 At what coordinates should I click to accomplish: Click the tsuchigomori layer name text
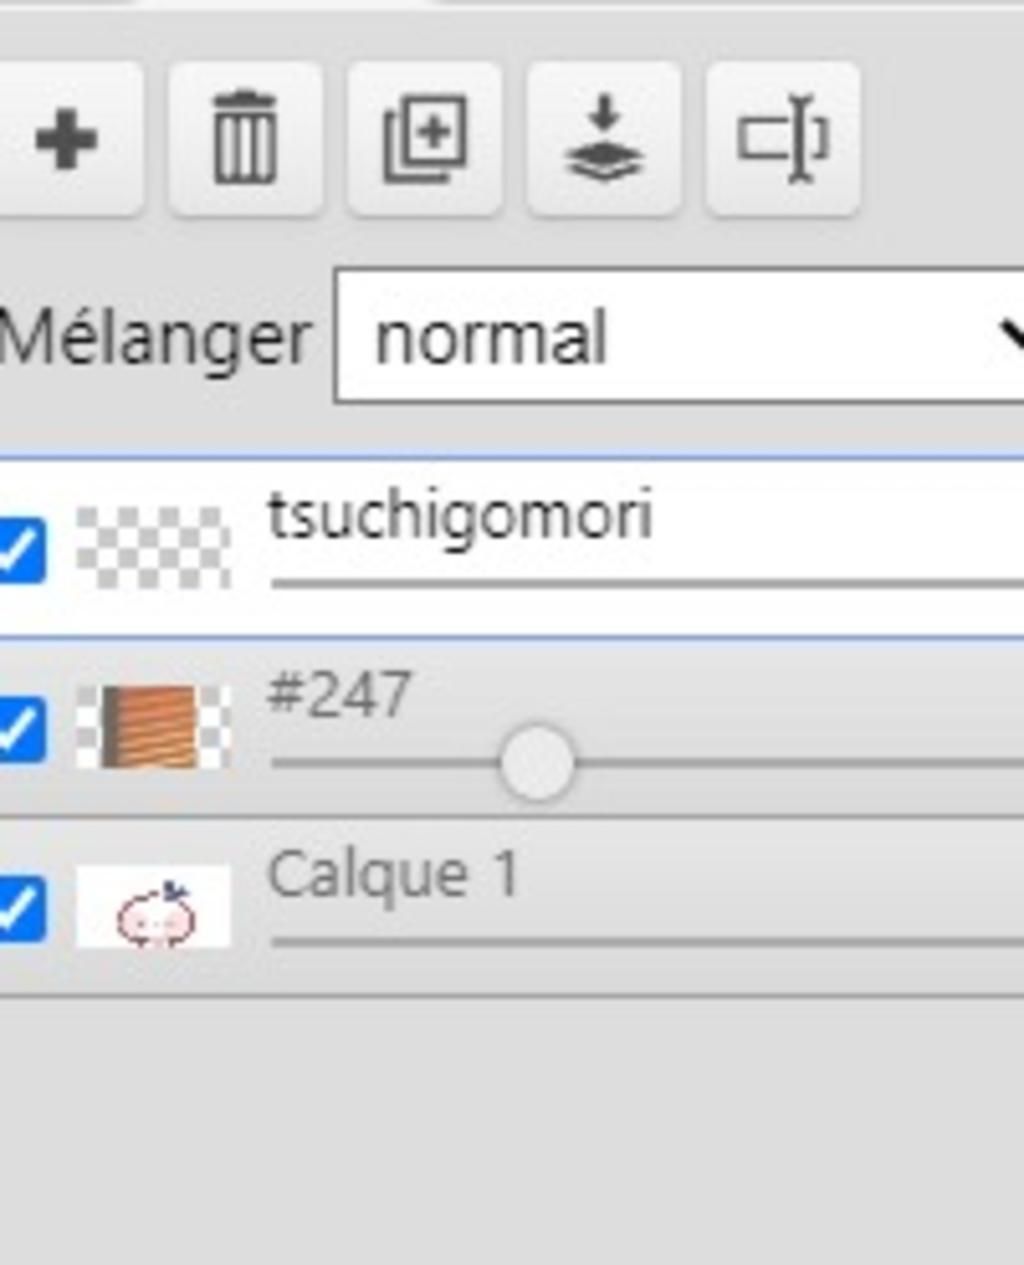[x=460, y=517]
